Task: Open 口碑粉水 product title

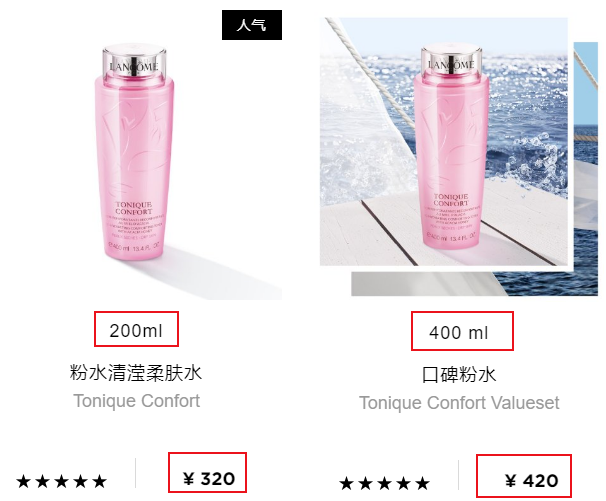Action: click(459, 375)
